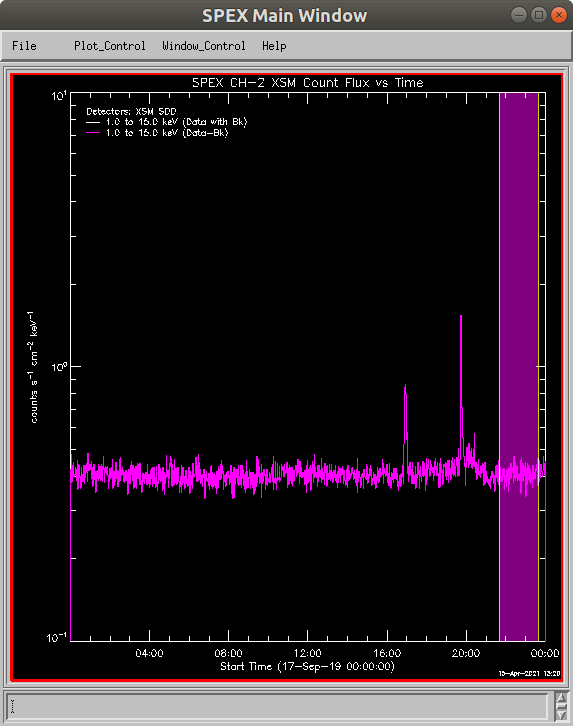Open the Window_Control menu
This screenshot has height=726, width=573.
tap(204, 46)
